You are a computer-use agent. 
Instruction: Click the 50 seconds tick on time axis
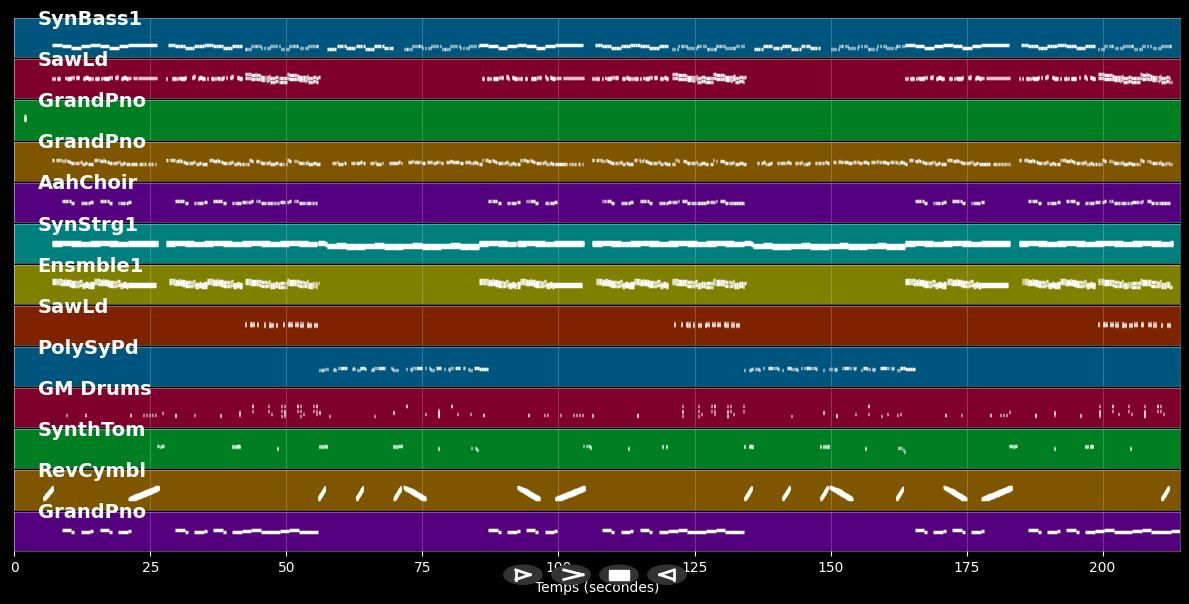pyautogui.click(x=286, y=567)
